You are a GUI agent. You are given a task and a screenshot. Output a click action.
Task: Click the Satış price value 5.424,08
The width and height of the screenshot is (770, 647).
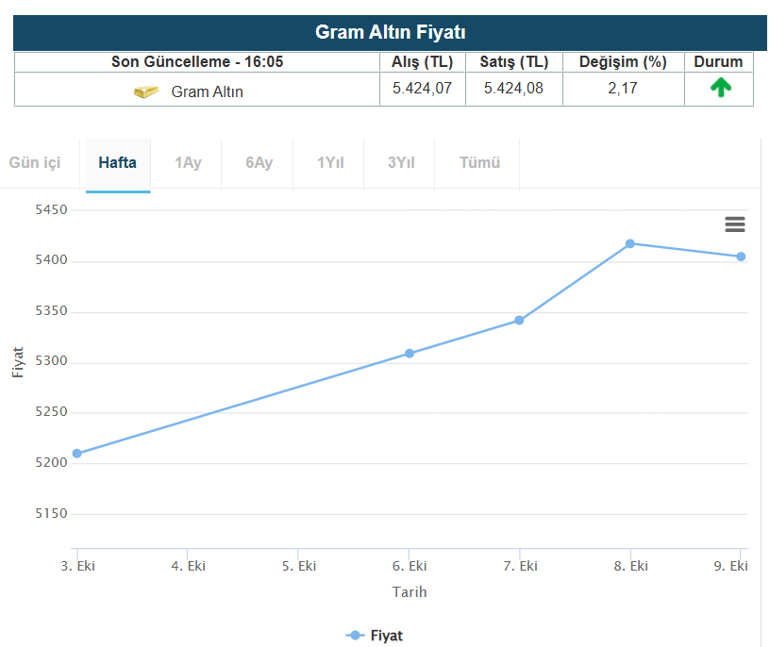pos(513,88)
